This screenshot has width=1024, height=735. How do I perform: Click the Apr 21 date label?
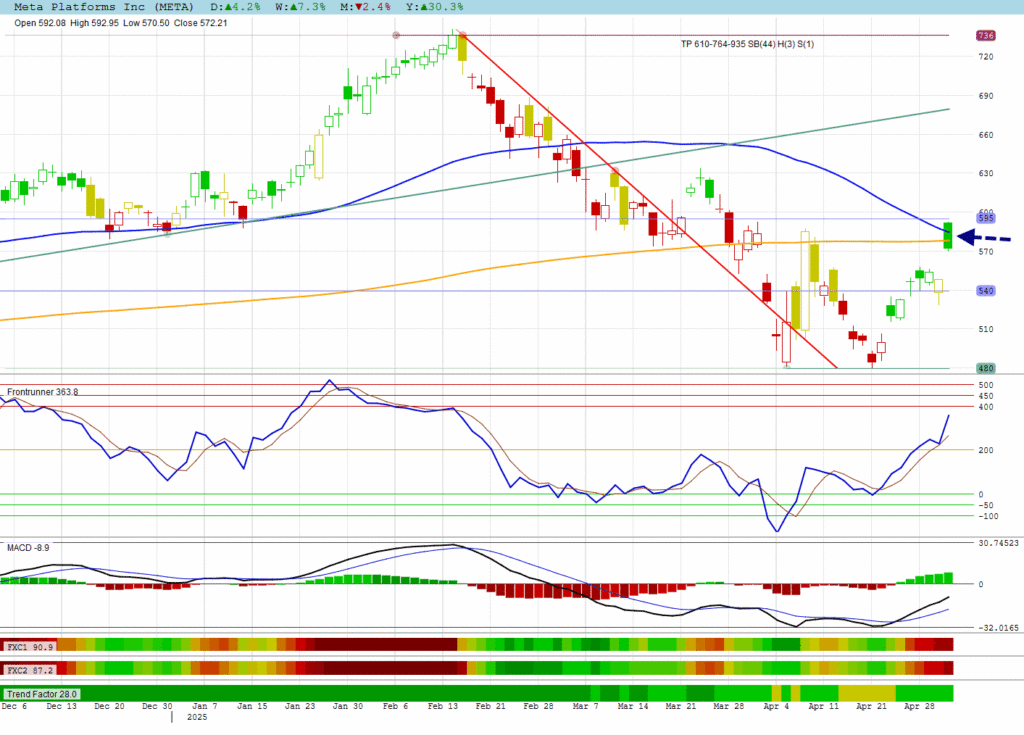click(x=871, y=706)
